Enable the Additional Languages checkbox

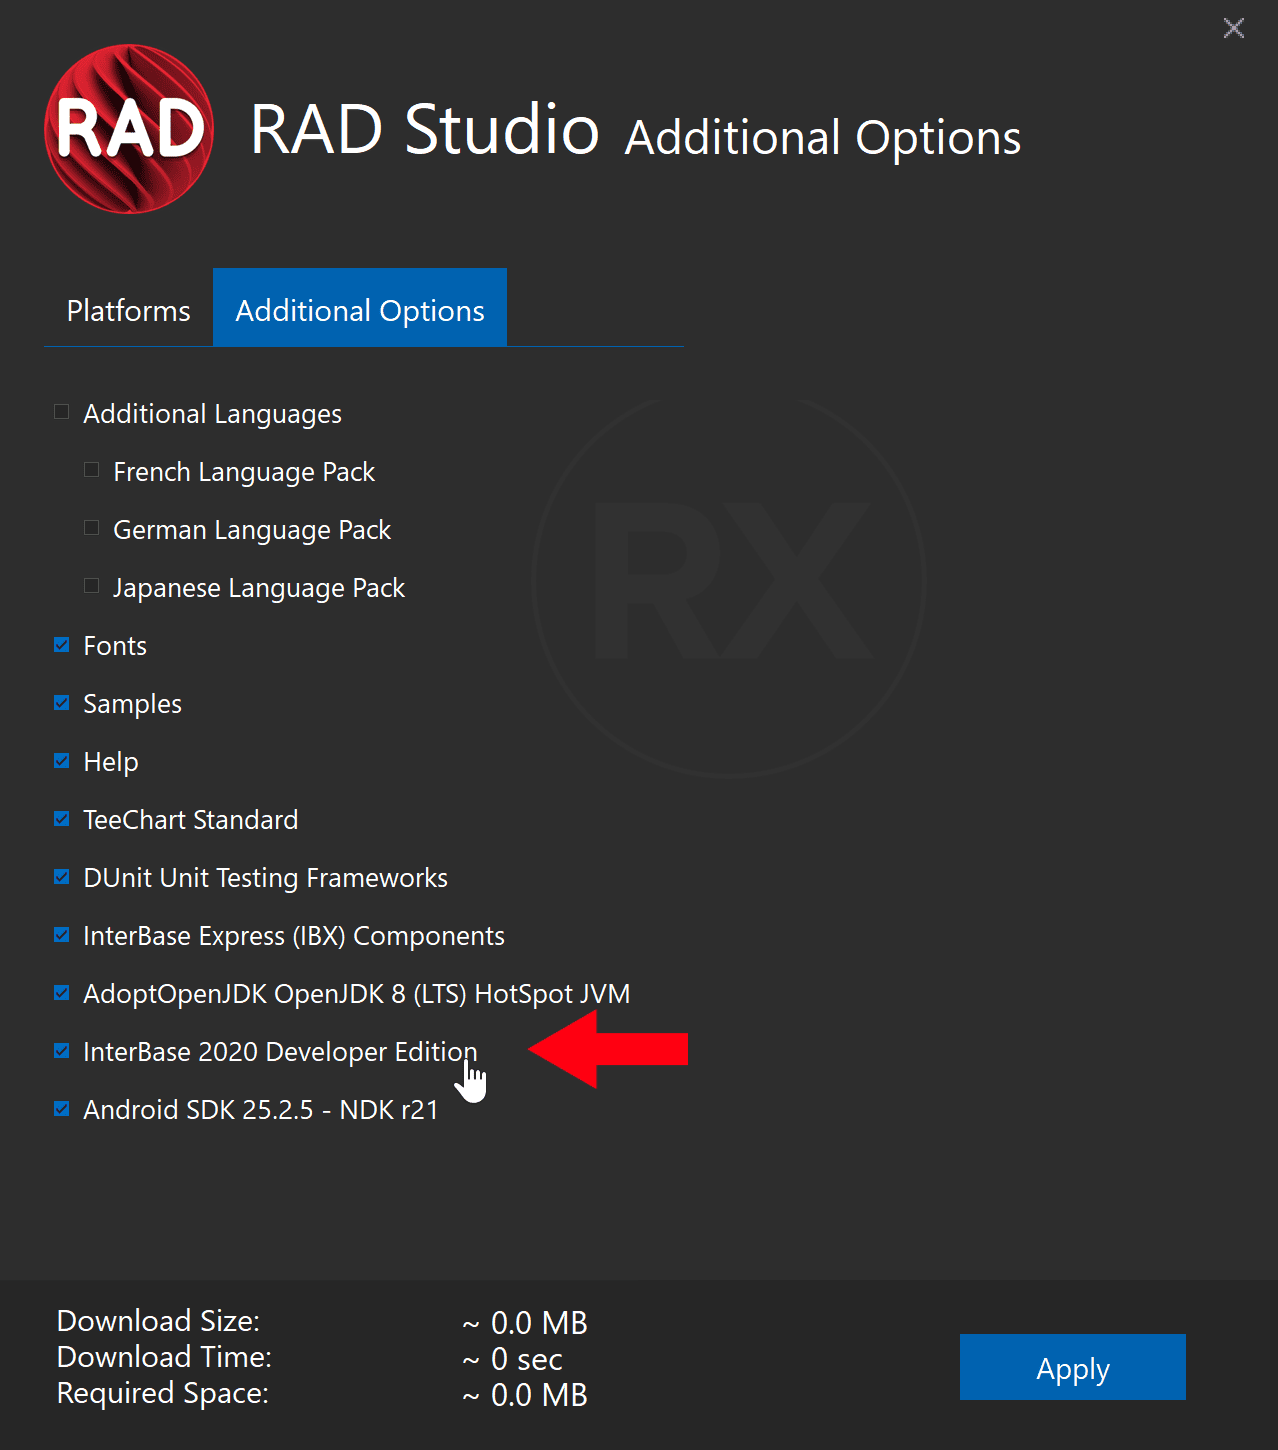point(61,412)
